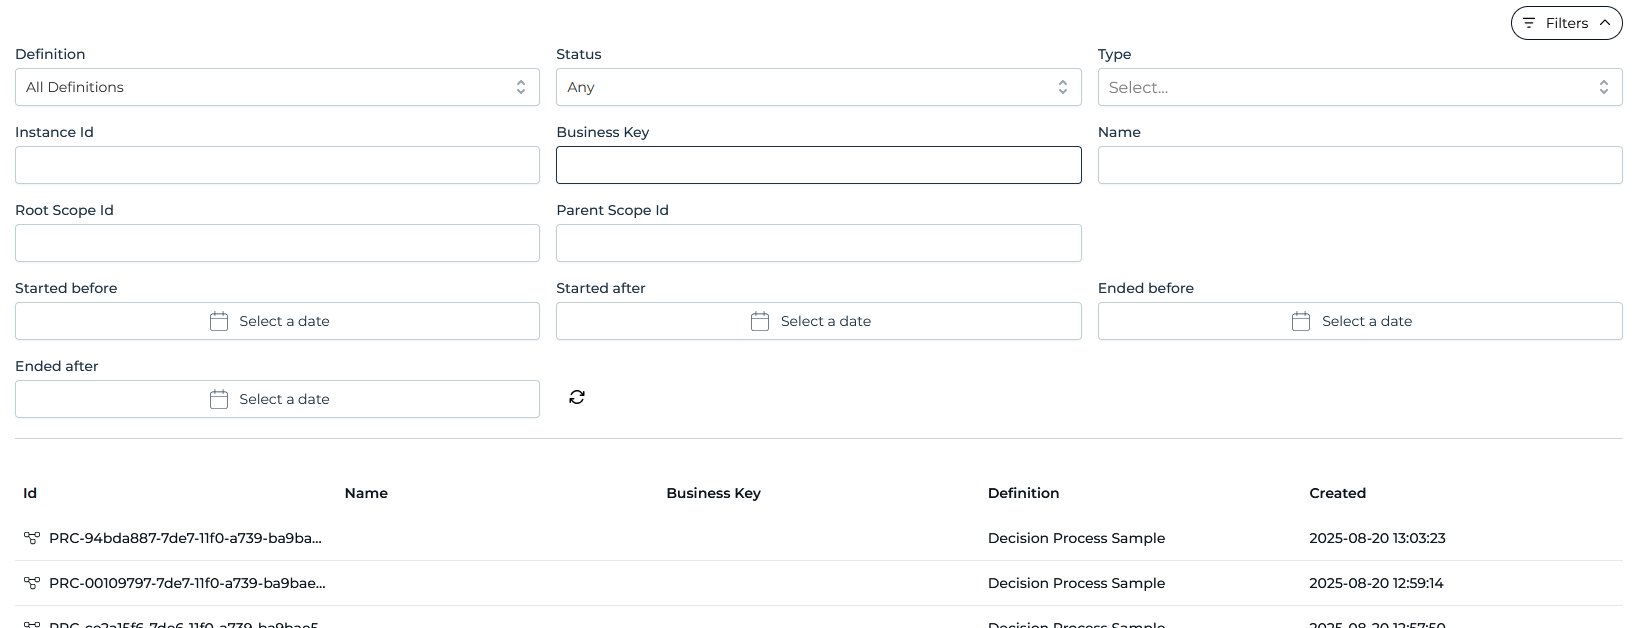Image resolution: width=1636 pixels, height=628 pixels.
Task: Click the refresh icon beside Ended after
Action: tap(577, 397)
